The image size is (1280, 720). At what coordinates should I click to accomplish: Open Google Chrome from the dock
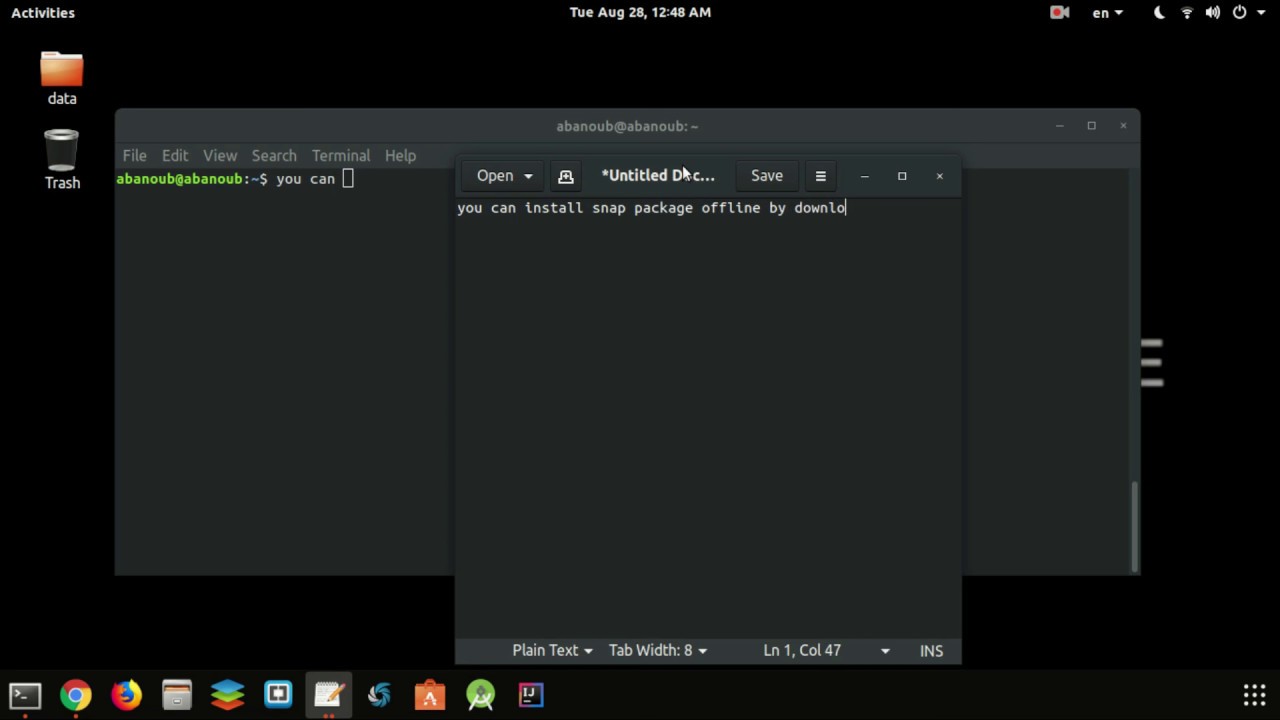pos(76,695)
